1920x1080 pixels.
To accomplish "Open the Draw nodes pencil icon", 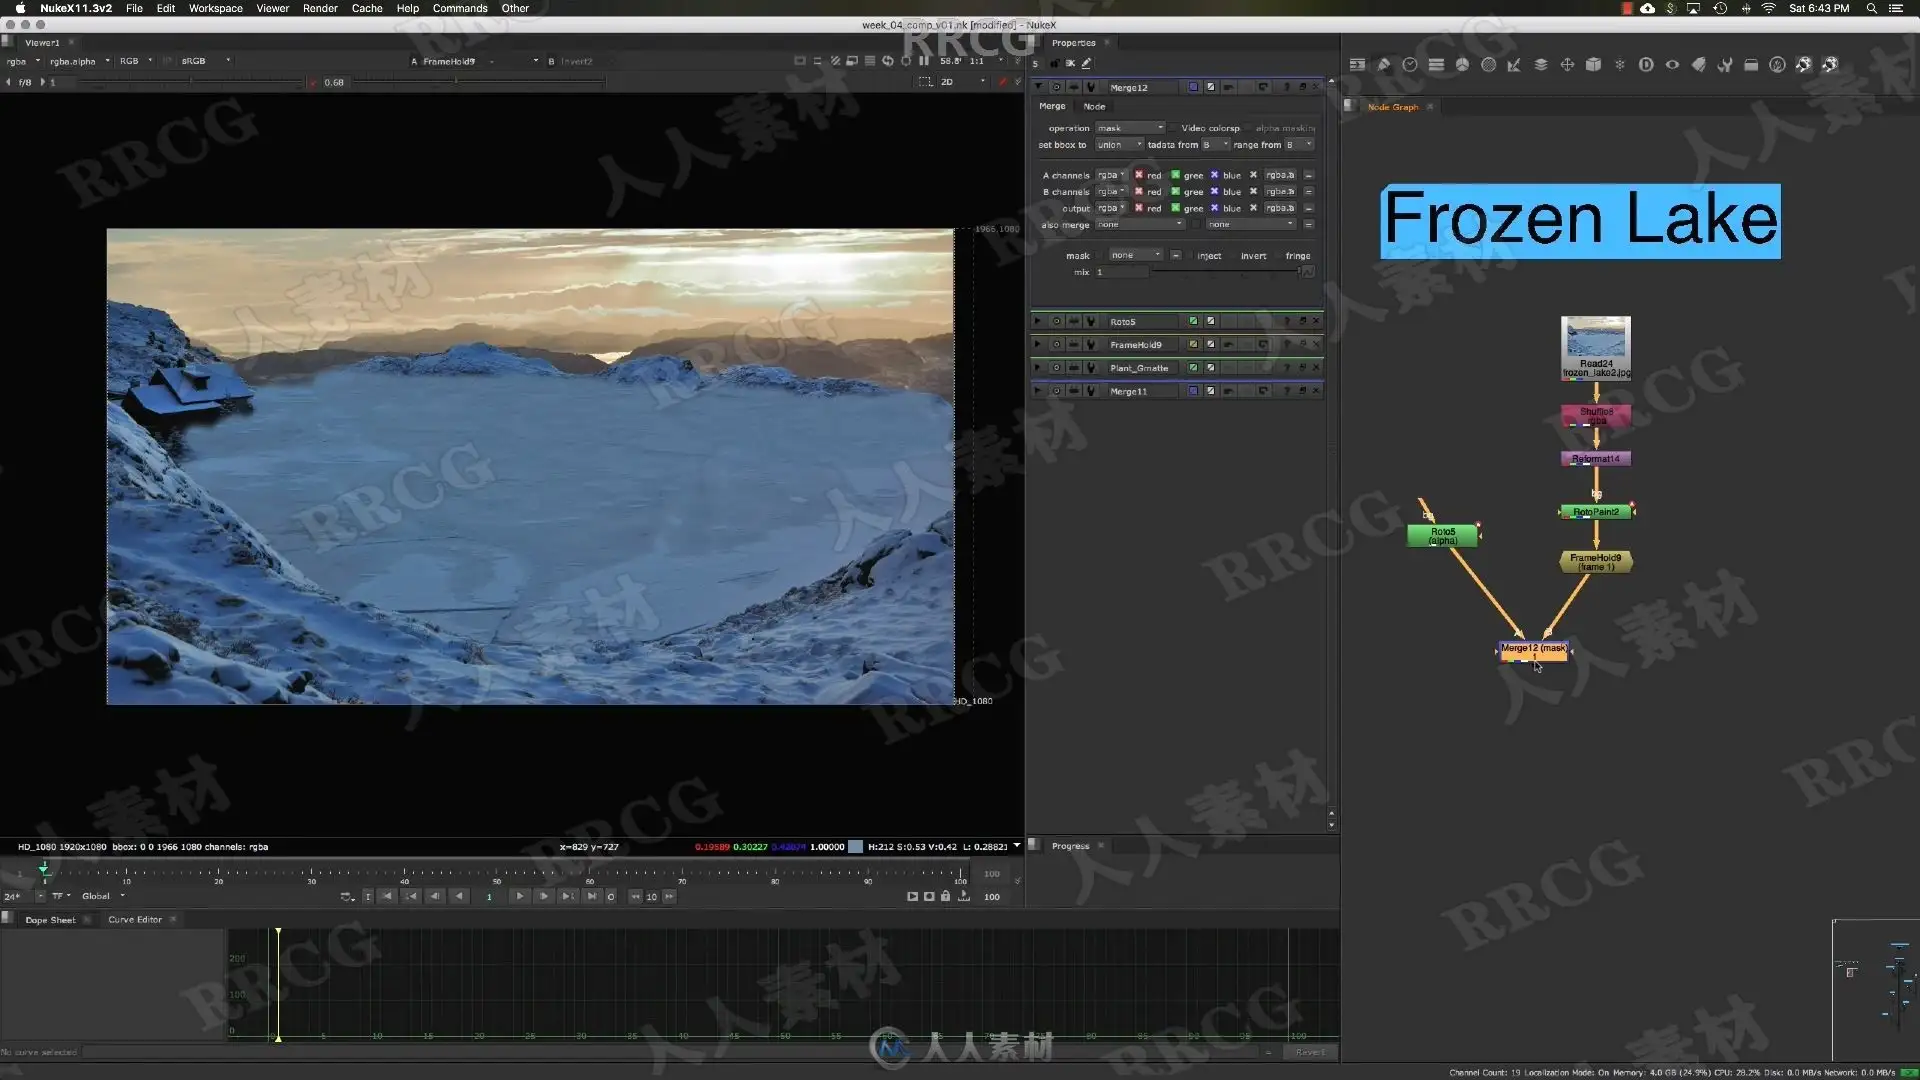I will 1384,64.
